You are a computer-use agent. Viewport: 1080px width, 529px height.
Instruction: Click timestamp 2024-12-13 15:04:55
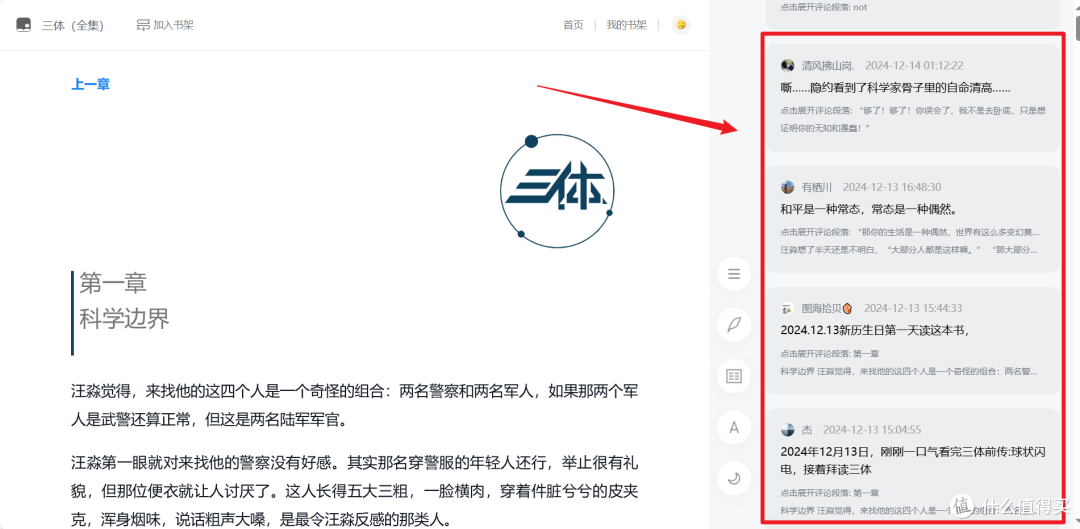[x=872, y=430]
